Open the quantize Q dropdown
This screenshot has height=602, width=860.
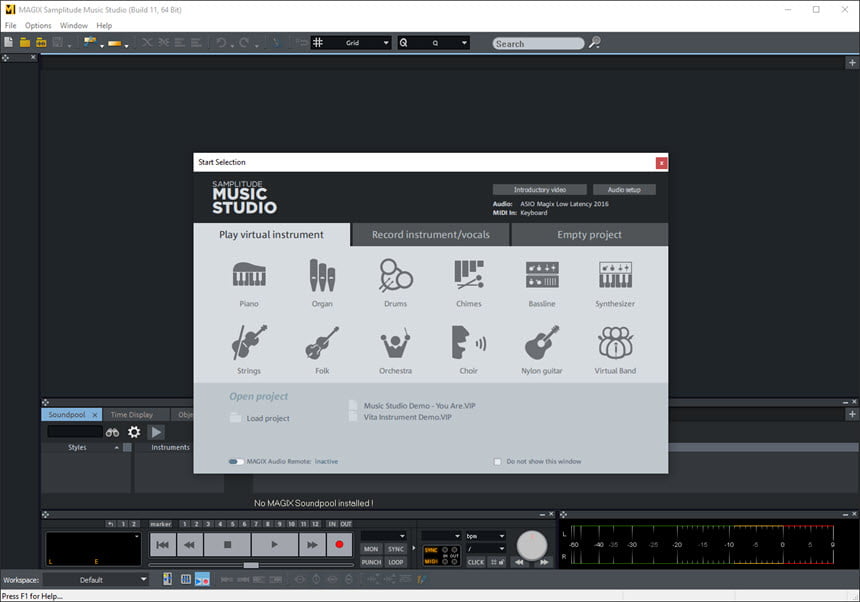tap(434, 43)
